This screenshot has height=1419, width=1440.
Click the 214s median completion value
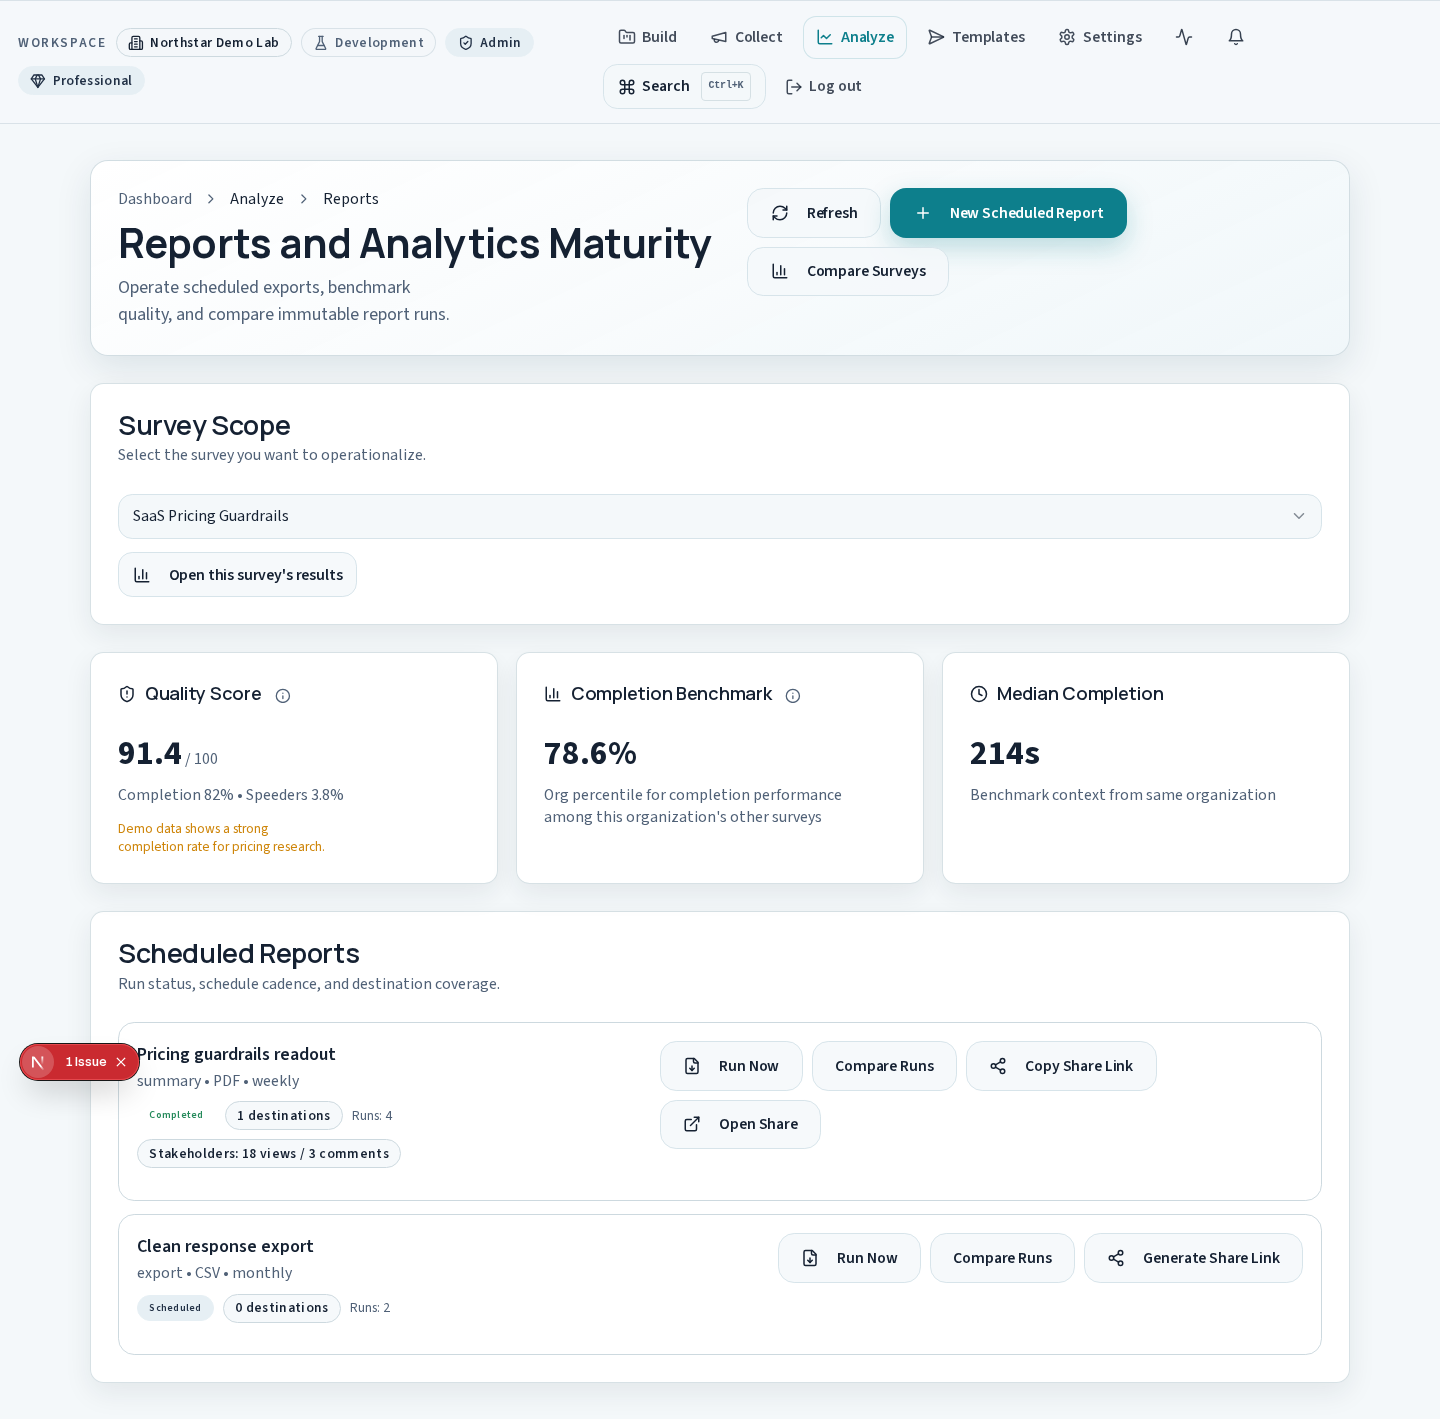tap(1005, 753)
